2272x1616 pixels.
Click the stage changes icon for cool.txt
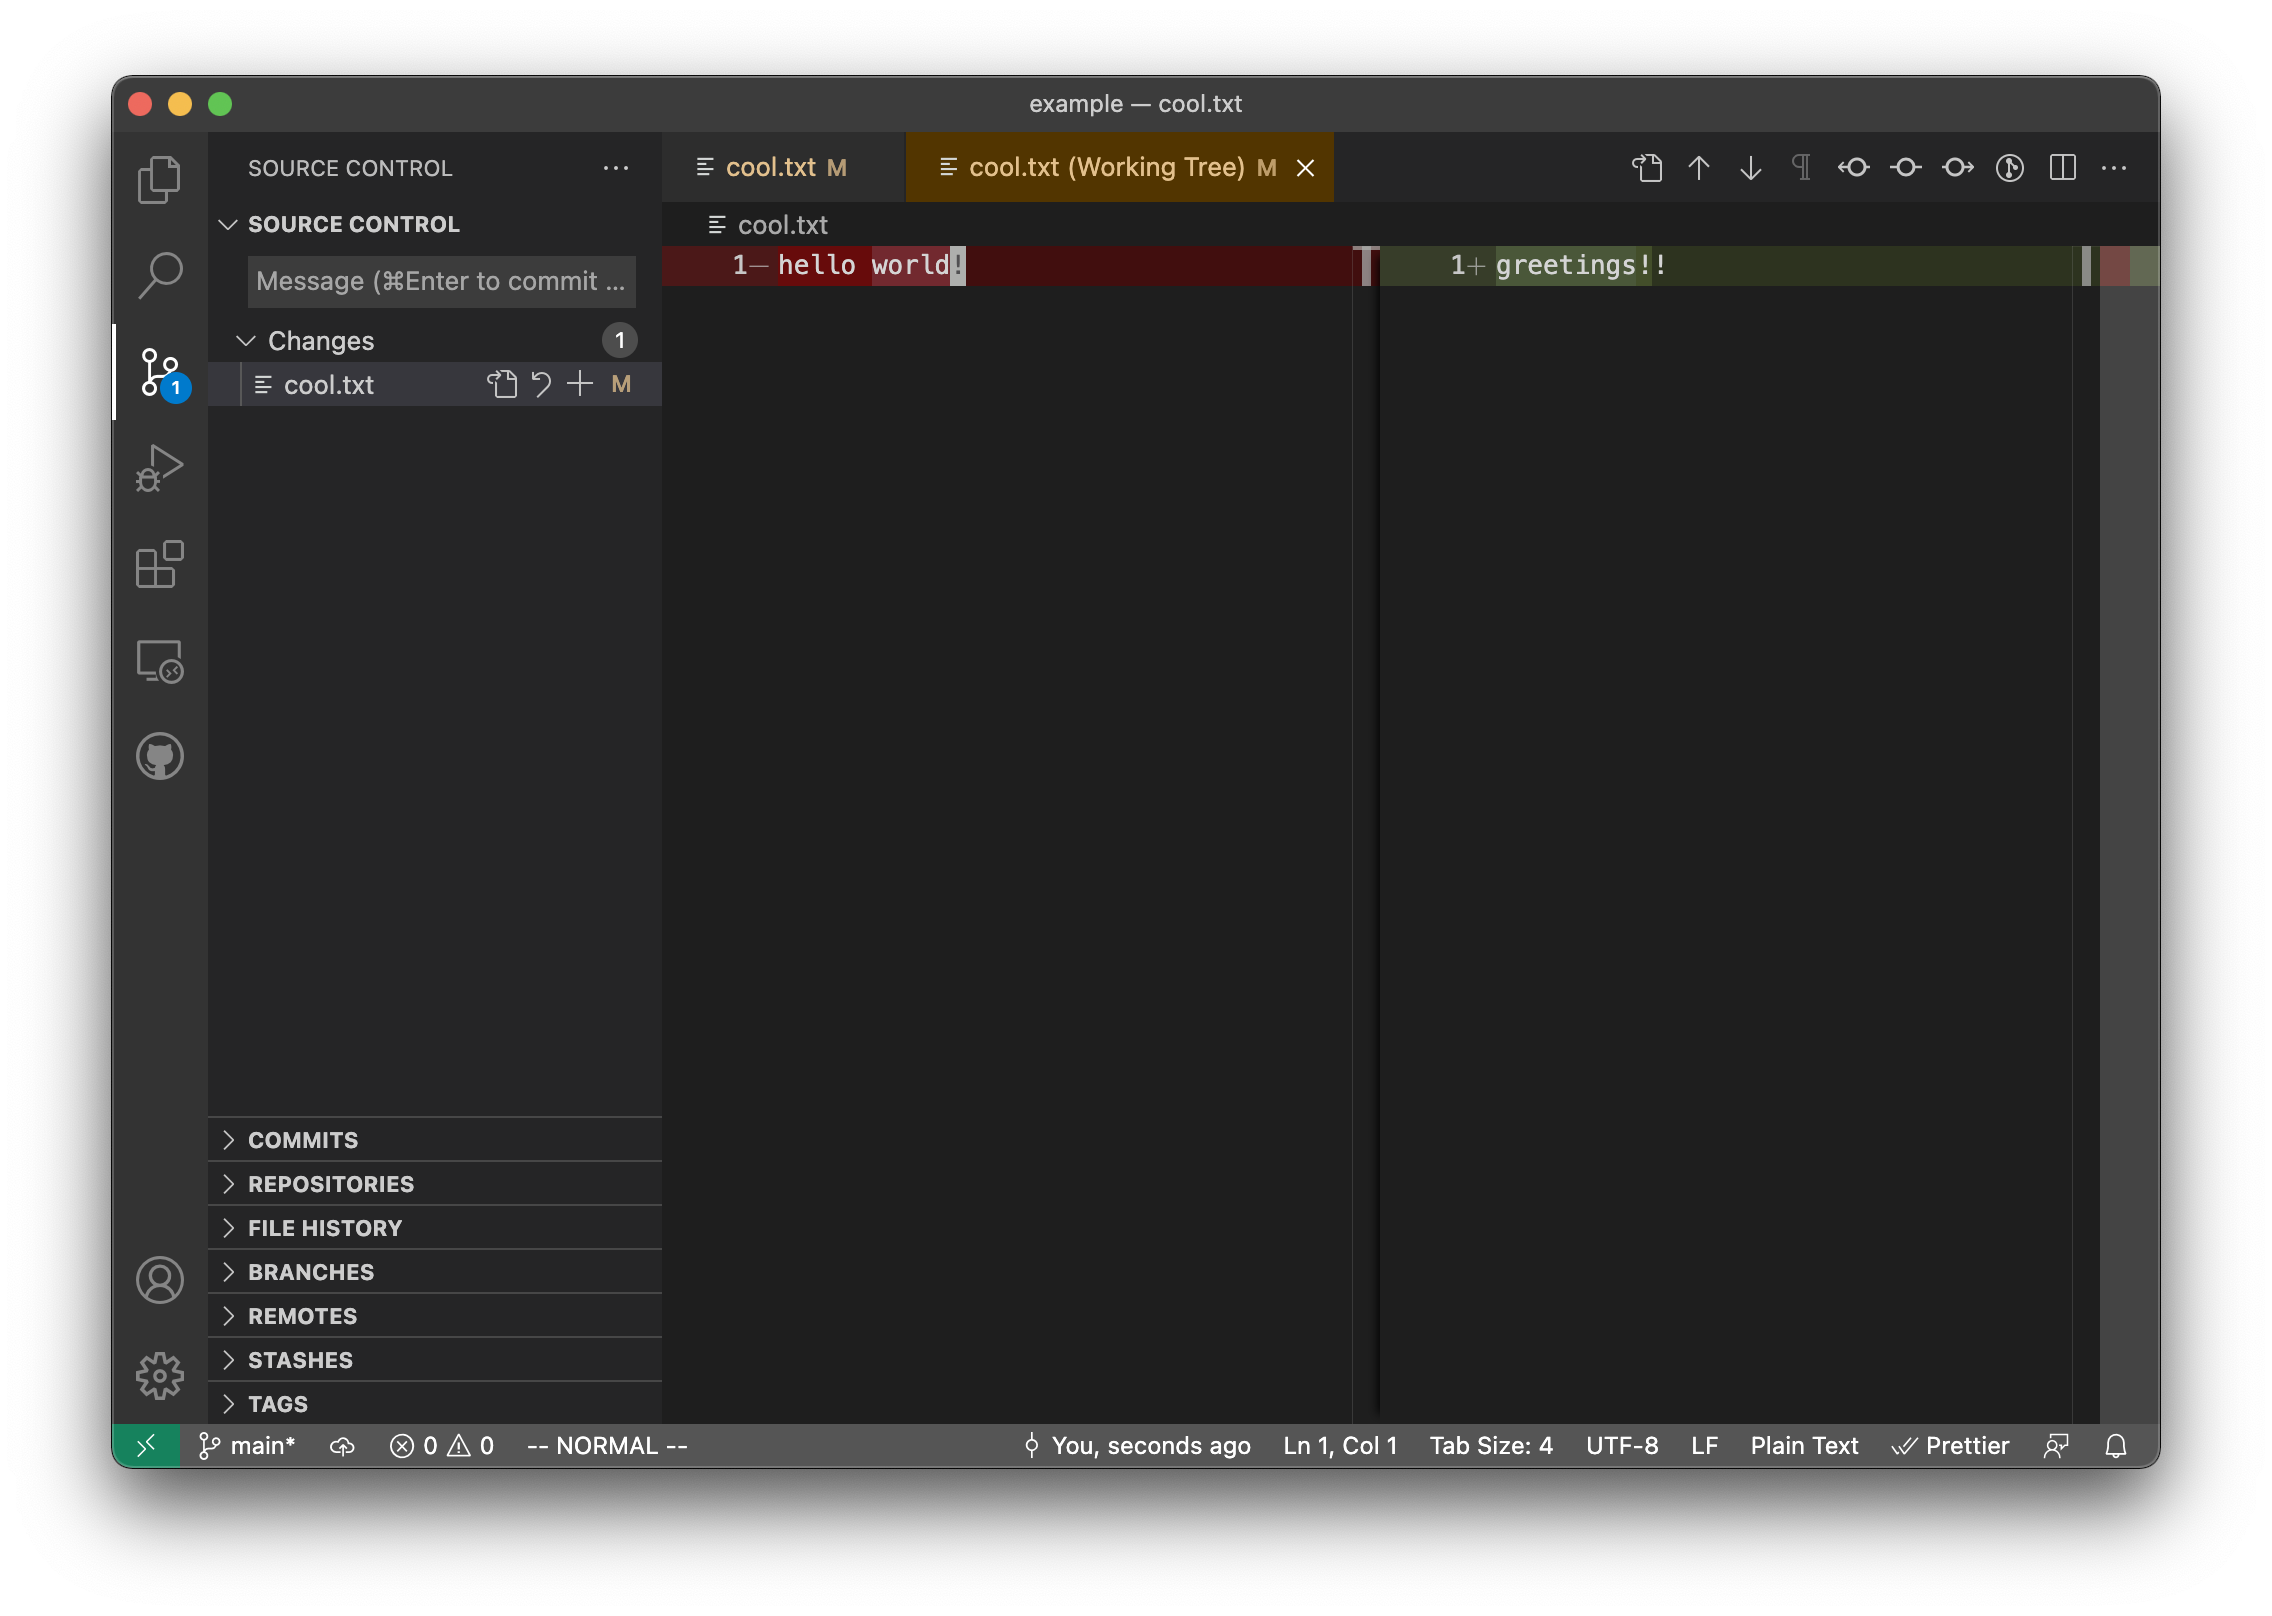coord(579,383)
